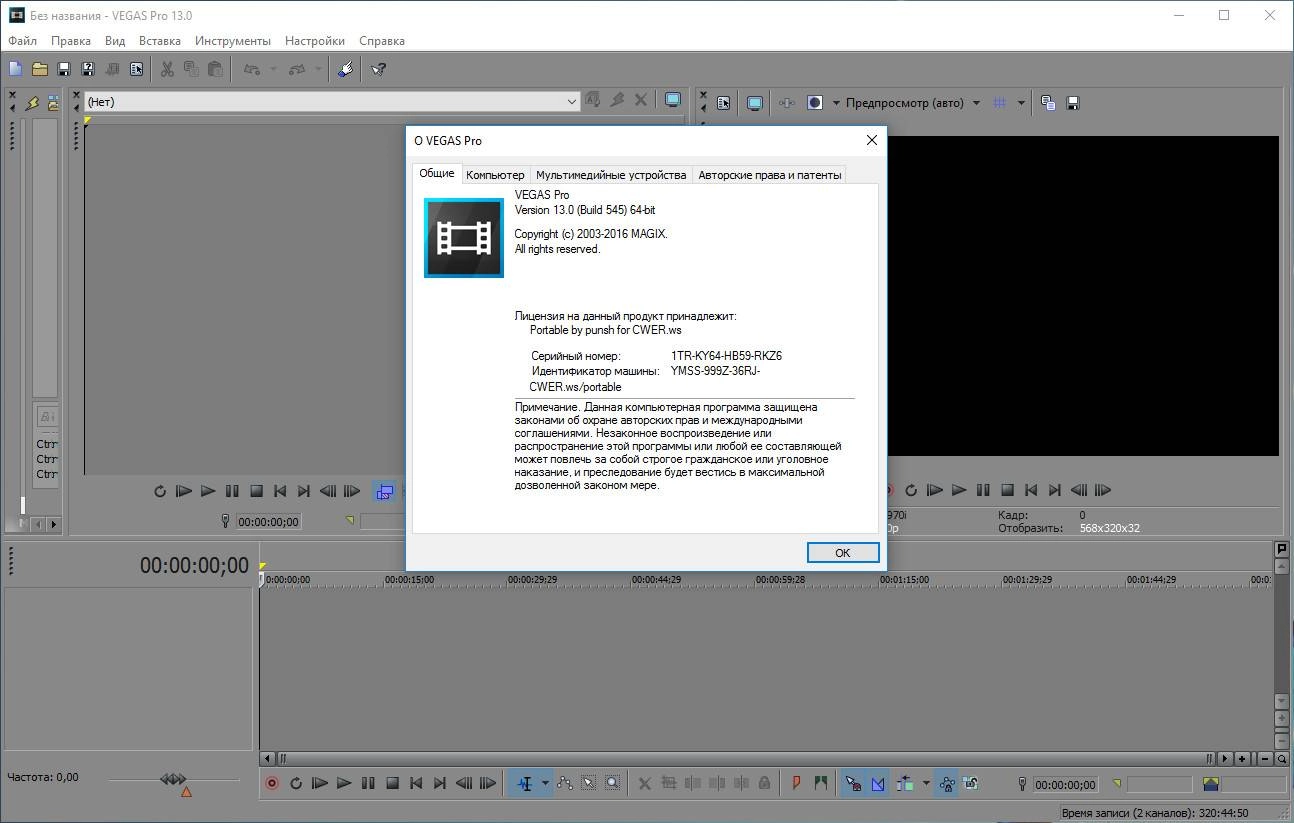Select the Envelope edit tool

(x=565, y=784)
